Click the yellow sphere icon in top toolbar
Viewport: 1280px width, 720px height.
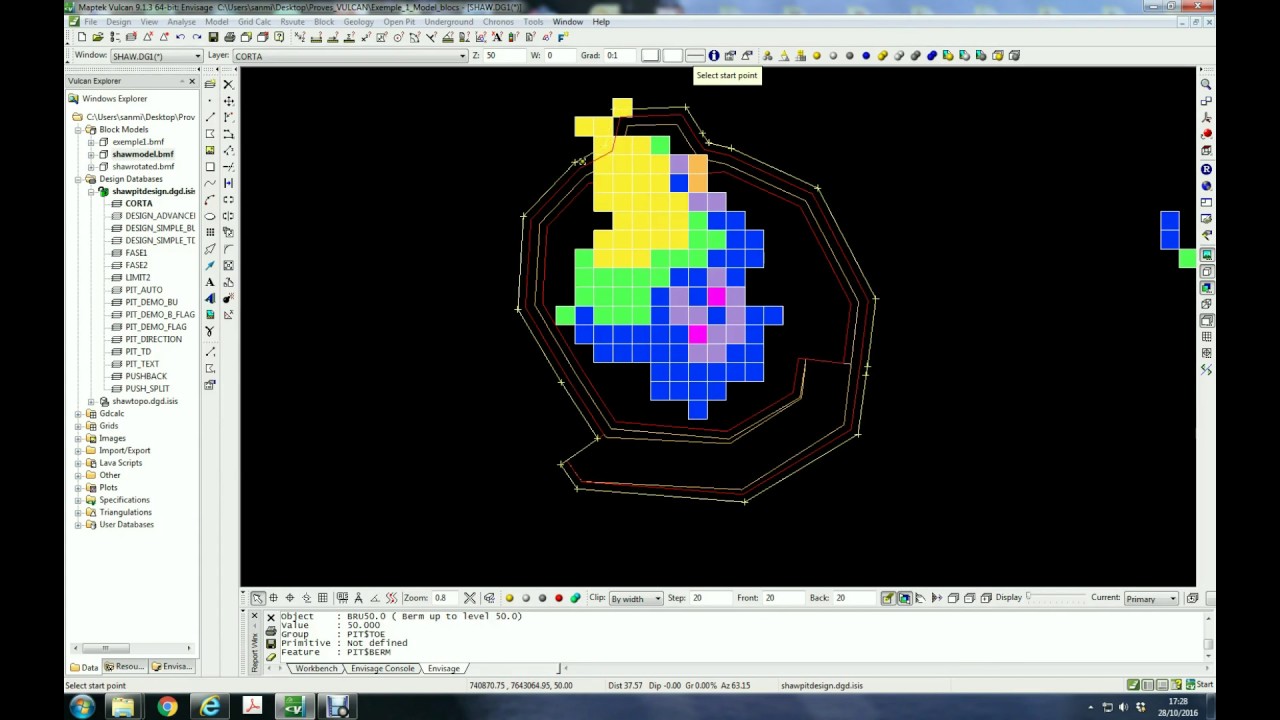[817, 56]
